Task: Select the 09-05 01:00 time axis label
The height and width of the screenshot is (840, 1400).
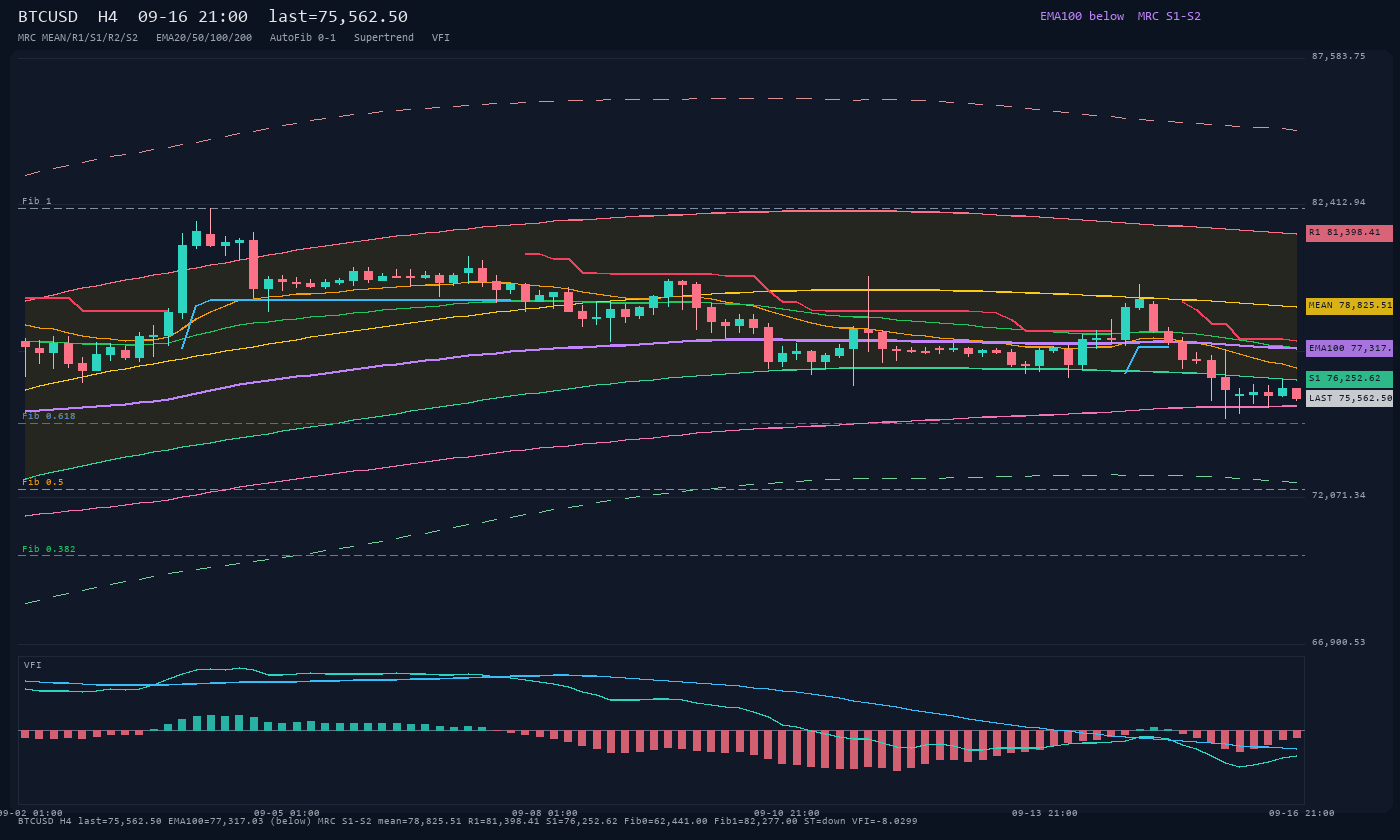Action: pyautogui.click(x=287, y=813)
